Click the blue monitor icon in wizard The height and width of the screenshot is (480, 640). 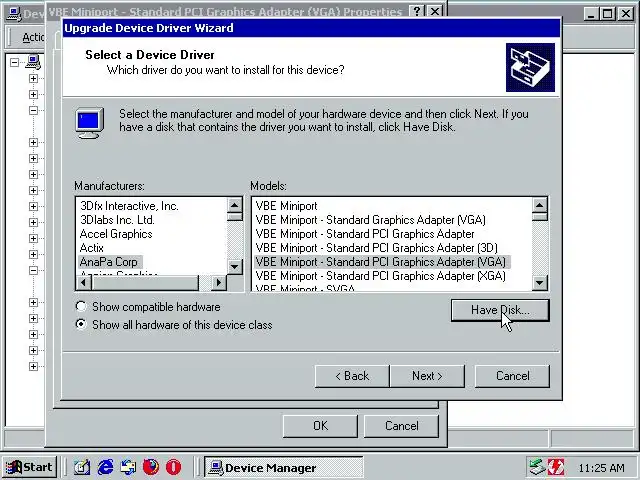90,123
